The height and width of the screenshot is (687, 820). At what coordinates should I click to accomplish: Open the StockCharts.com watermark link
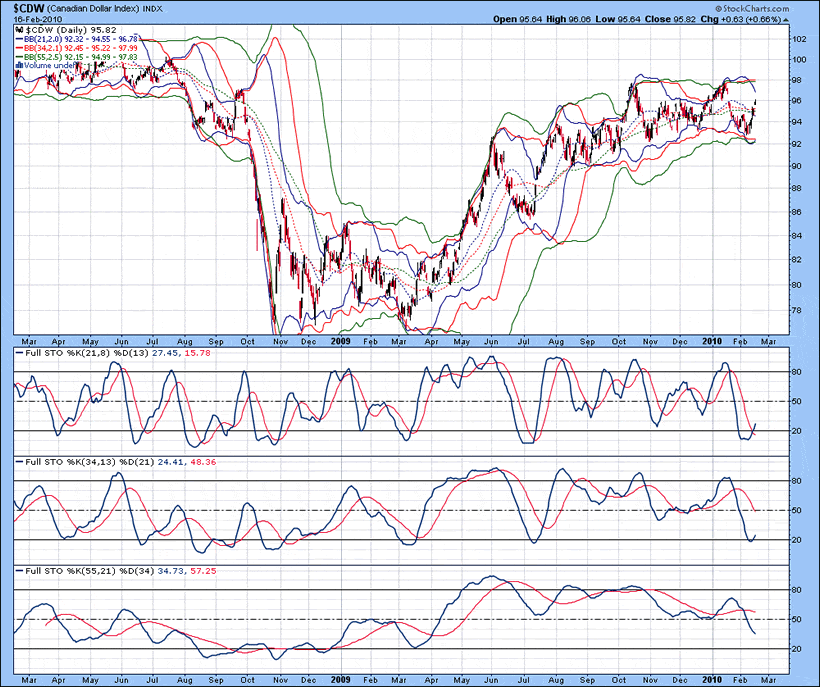(761, 8)
